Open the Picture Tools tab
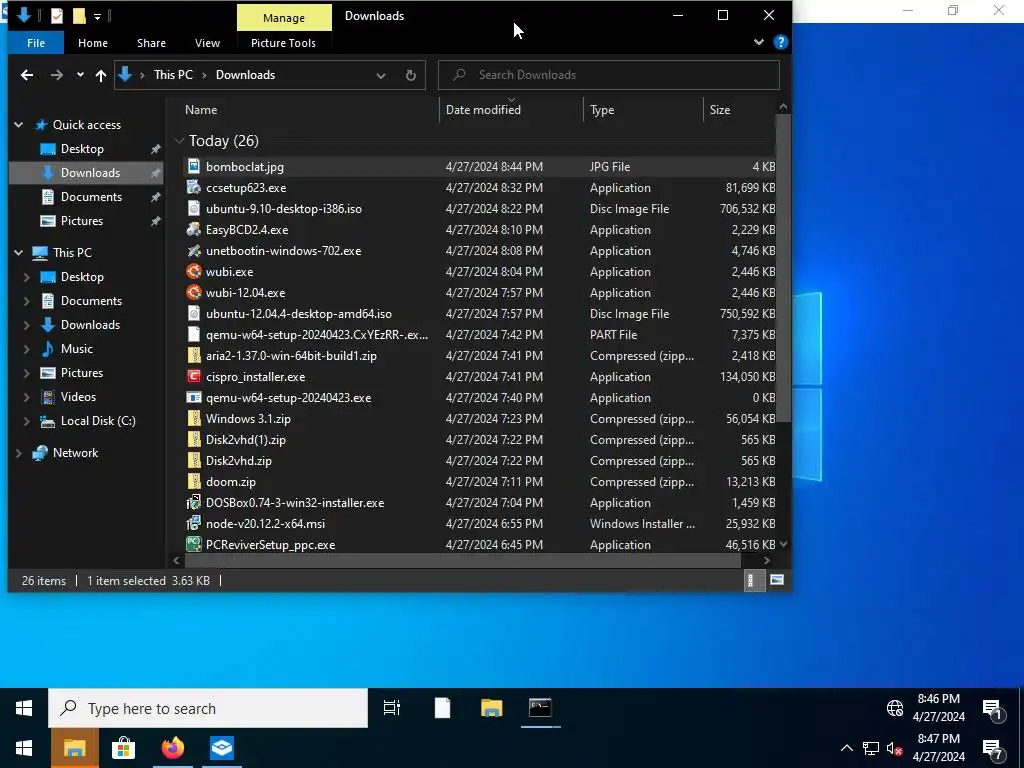1024x768 pixels. pos(283,42)
